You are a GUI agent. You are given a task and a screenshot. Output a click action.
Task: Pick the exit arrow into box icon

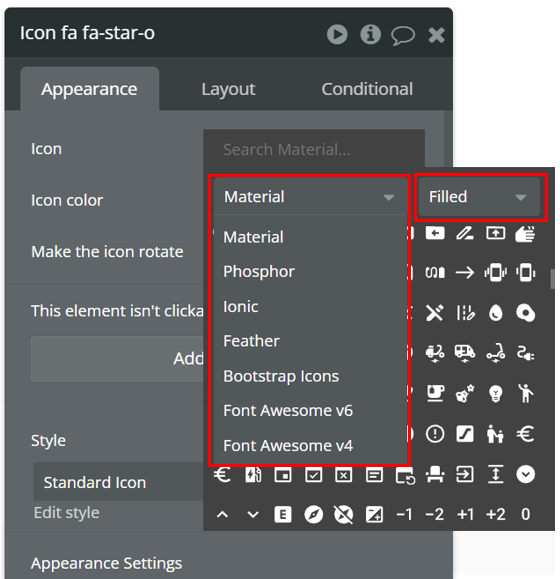tap(465, 474)
